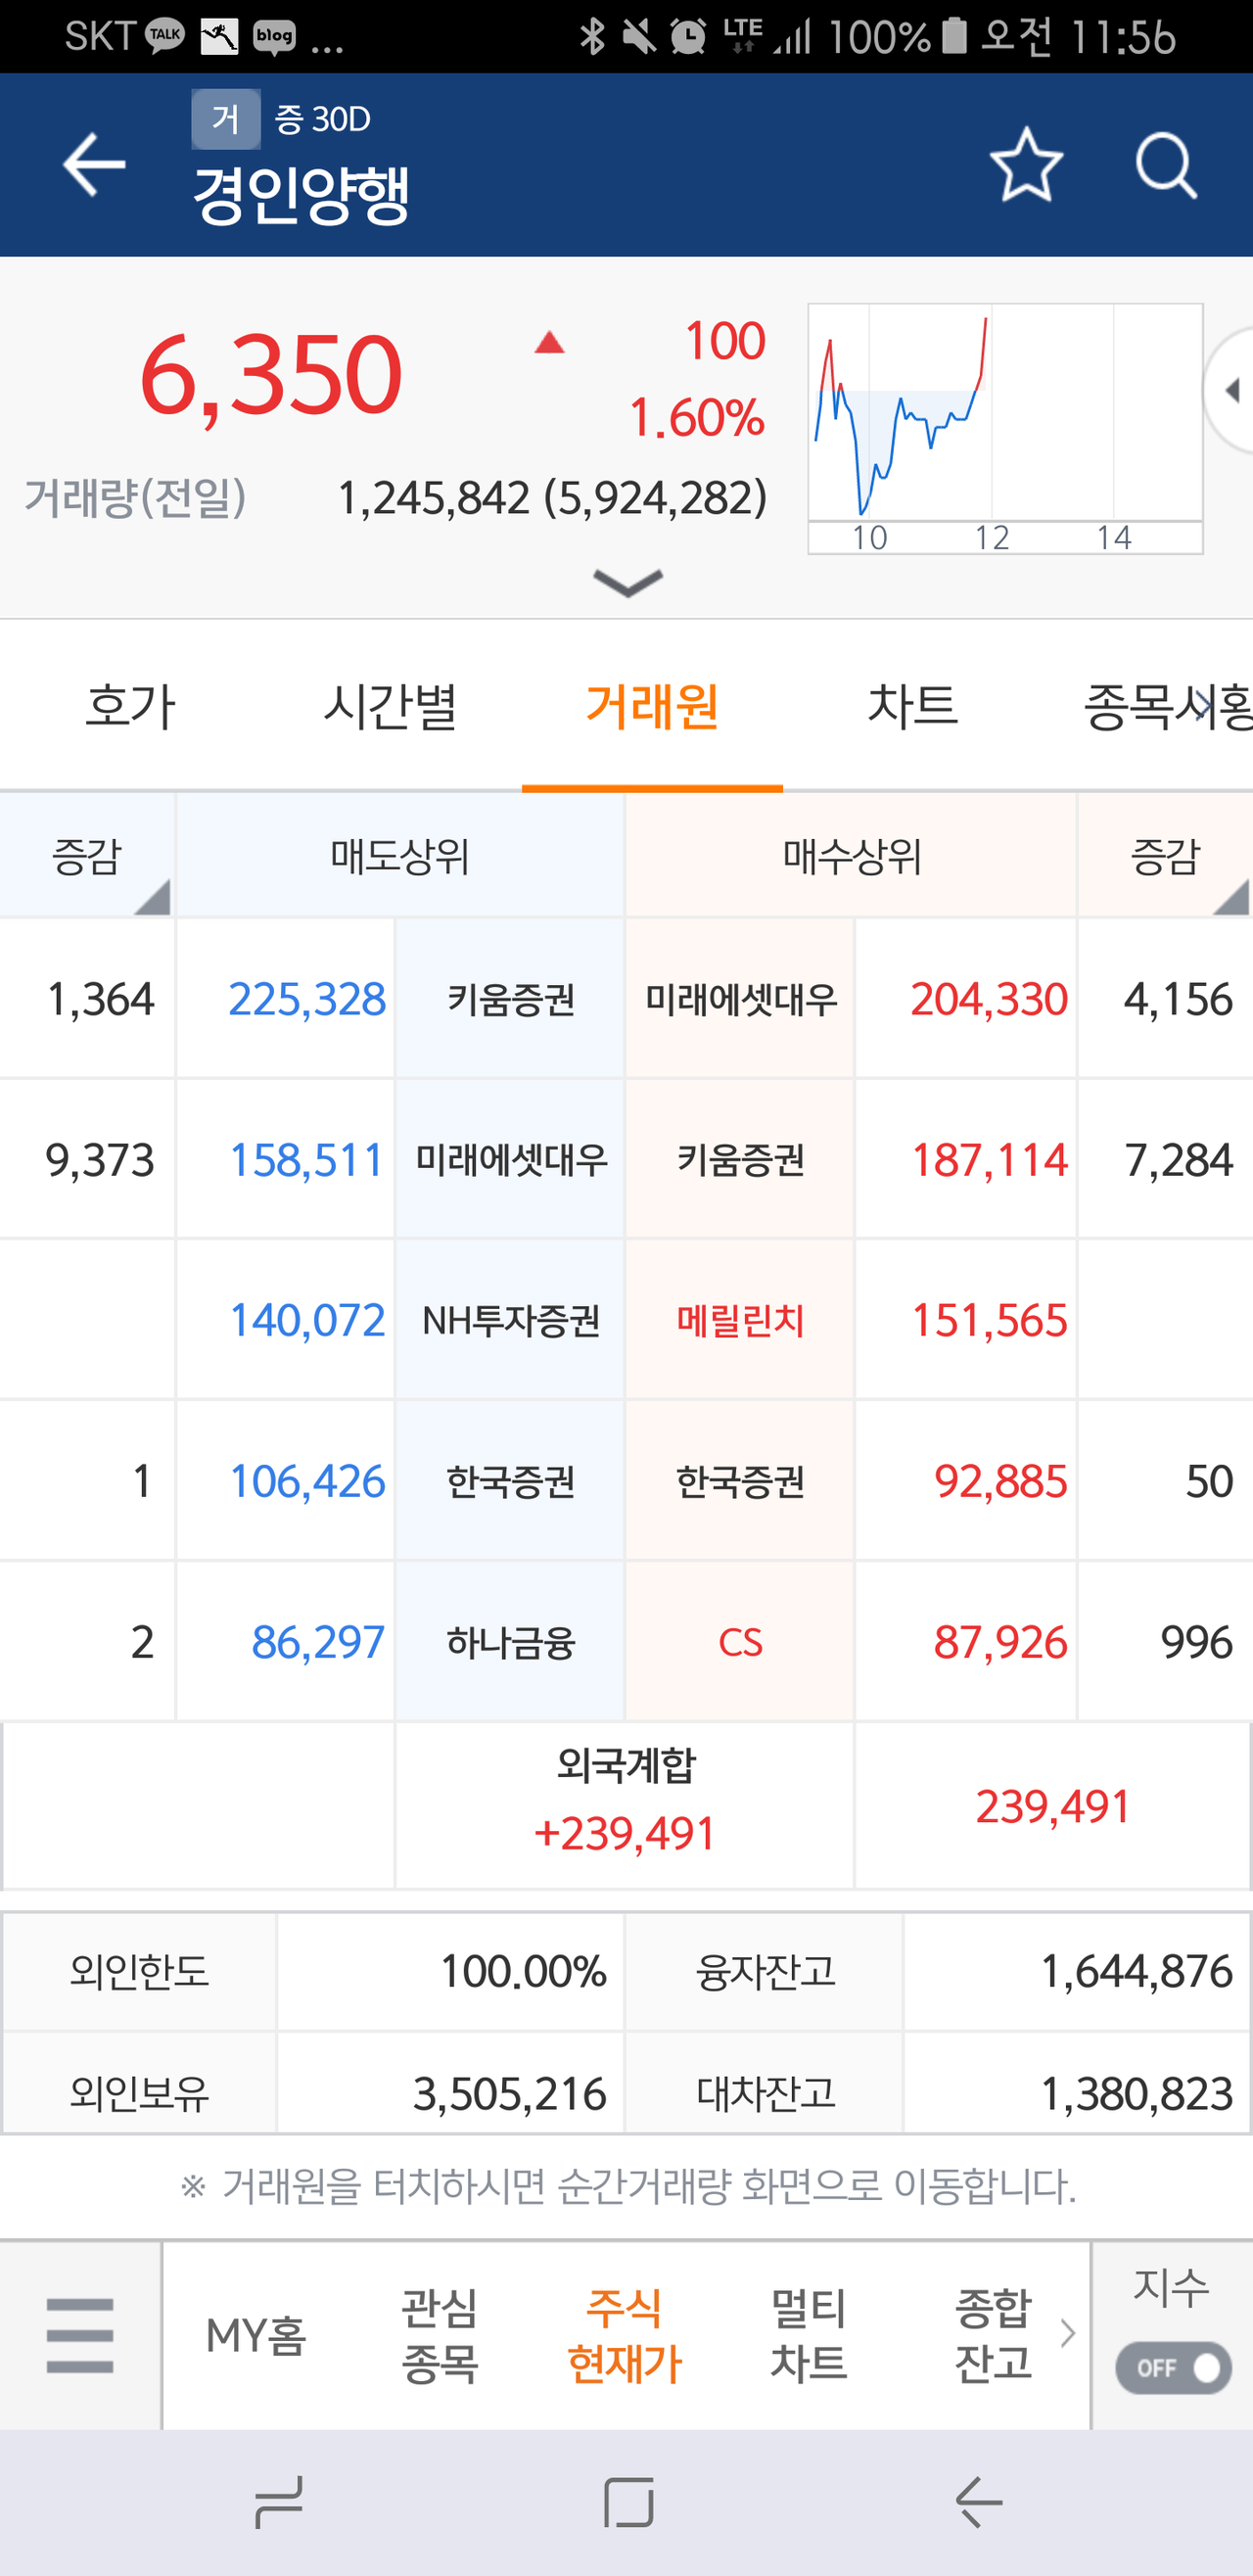This screenshot has height=2576, width=1253.
Task: Select the 거래원 tab
Action: coord(652,706)
